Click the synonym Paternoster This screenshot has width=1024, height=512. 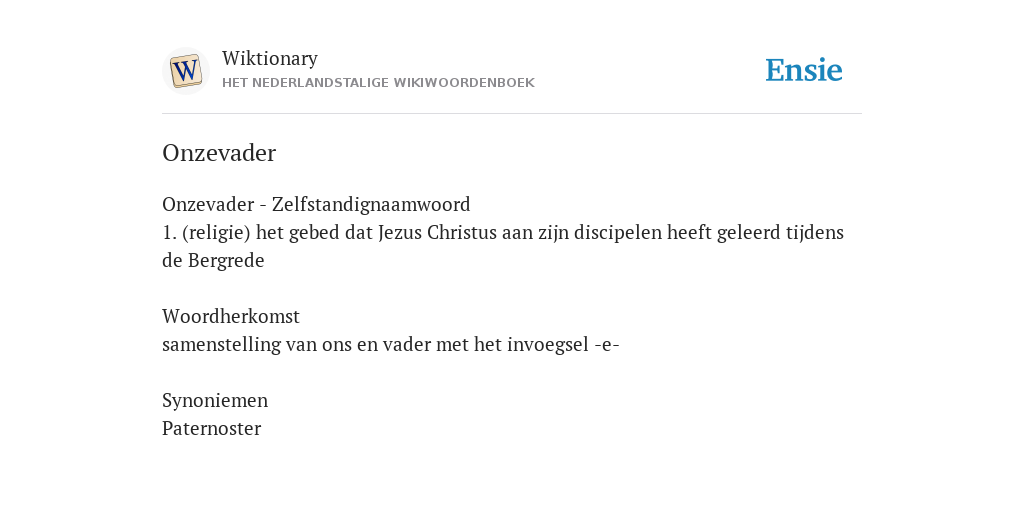(212, 429)
